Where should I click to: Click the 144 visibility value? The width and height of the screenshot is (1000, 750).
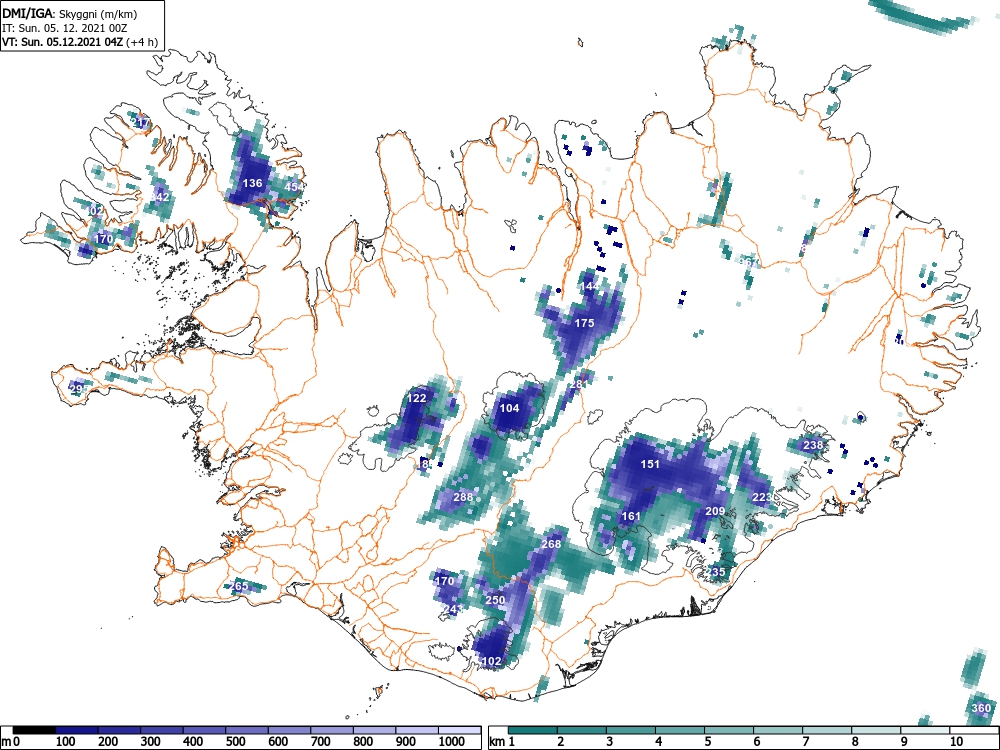point(590,286)
